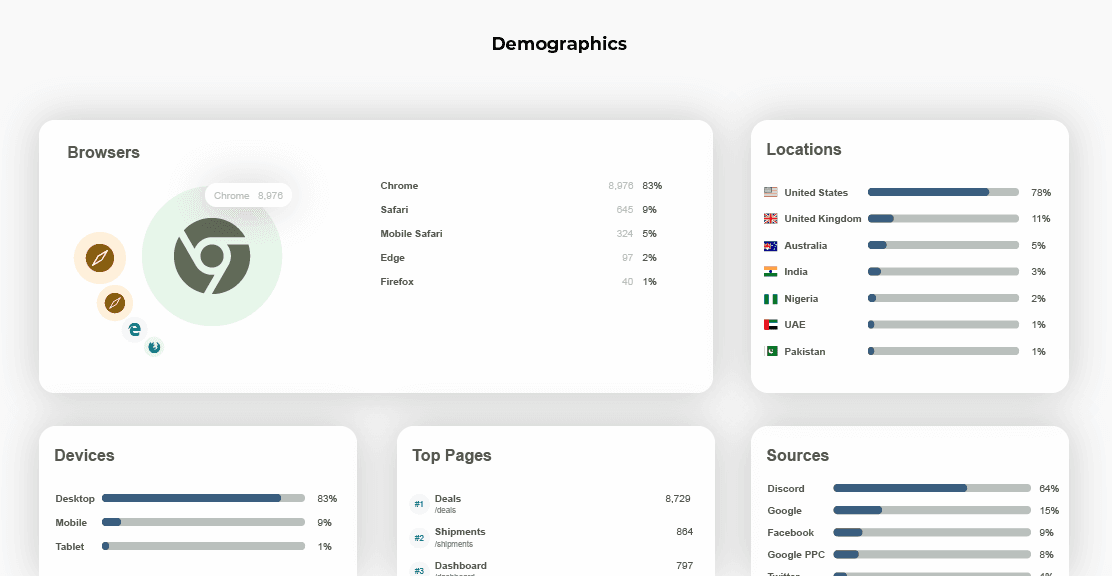Select Mobile Safari in browser list
This screenshot has width=1112, height=576.
click(411, 234)
